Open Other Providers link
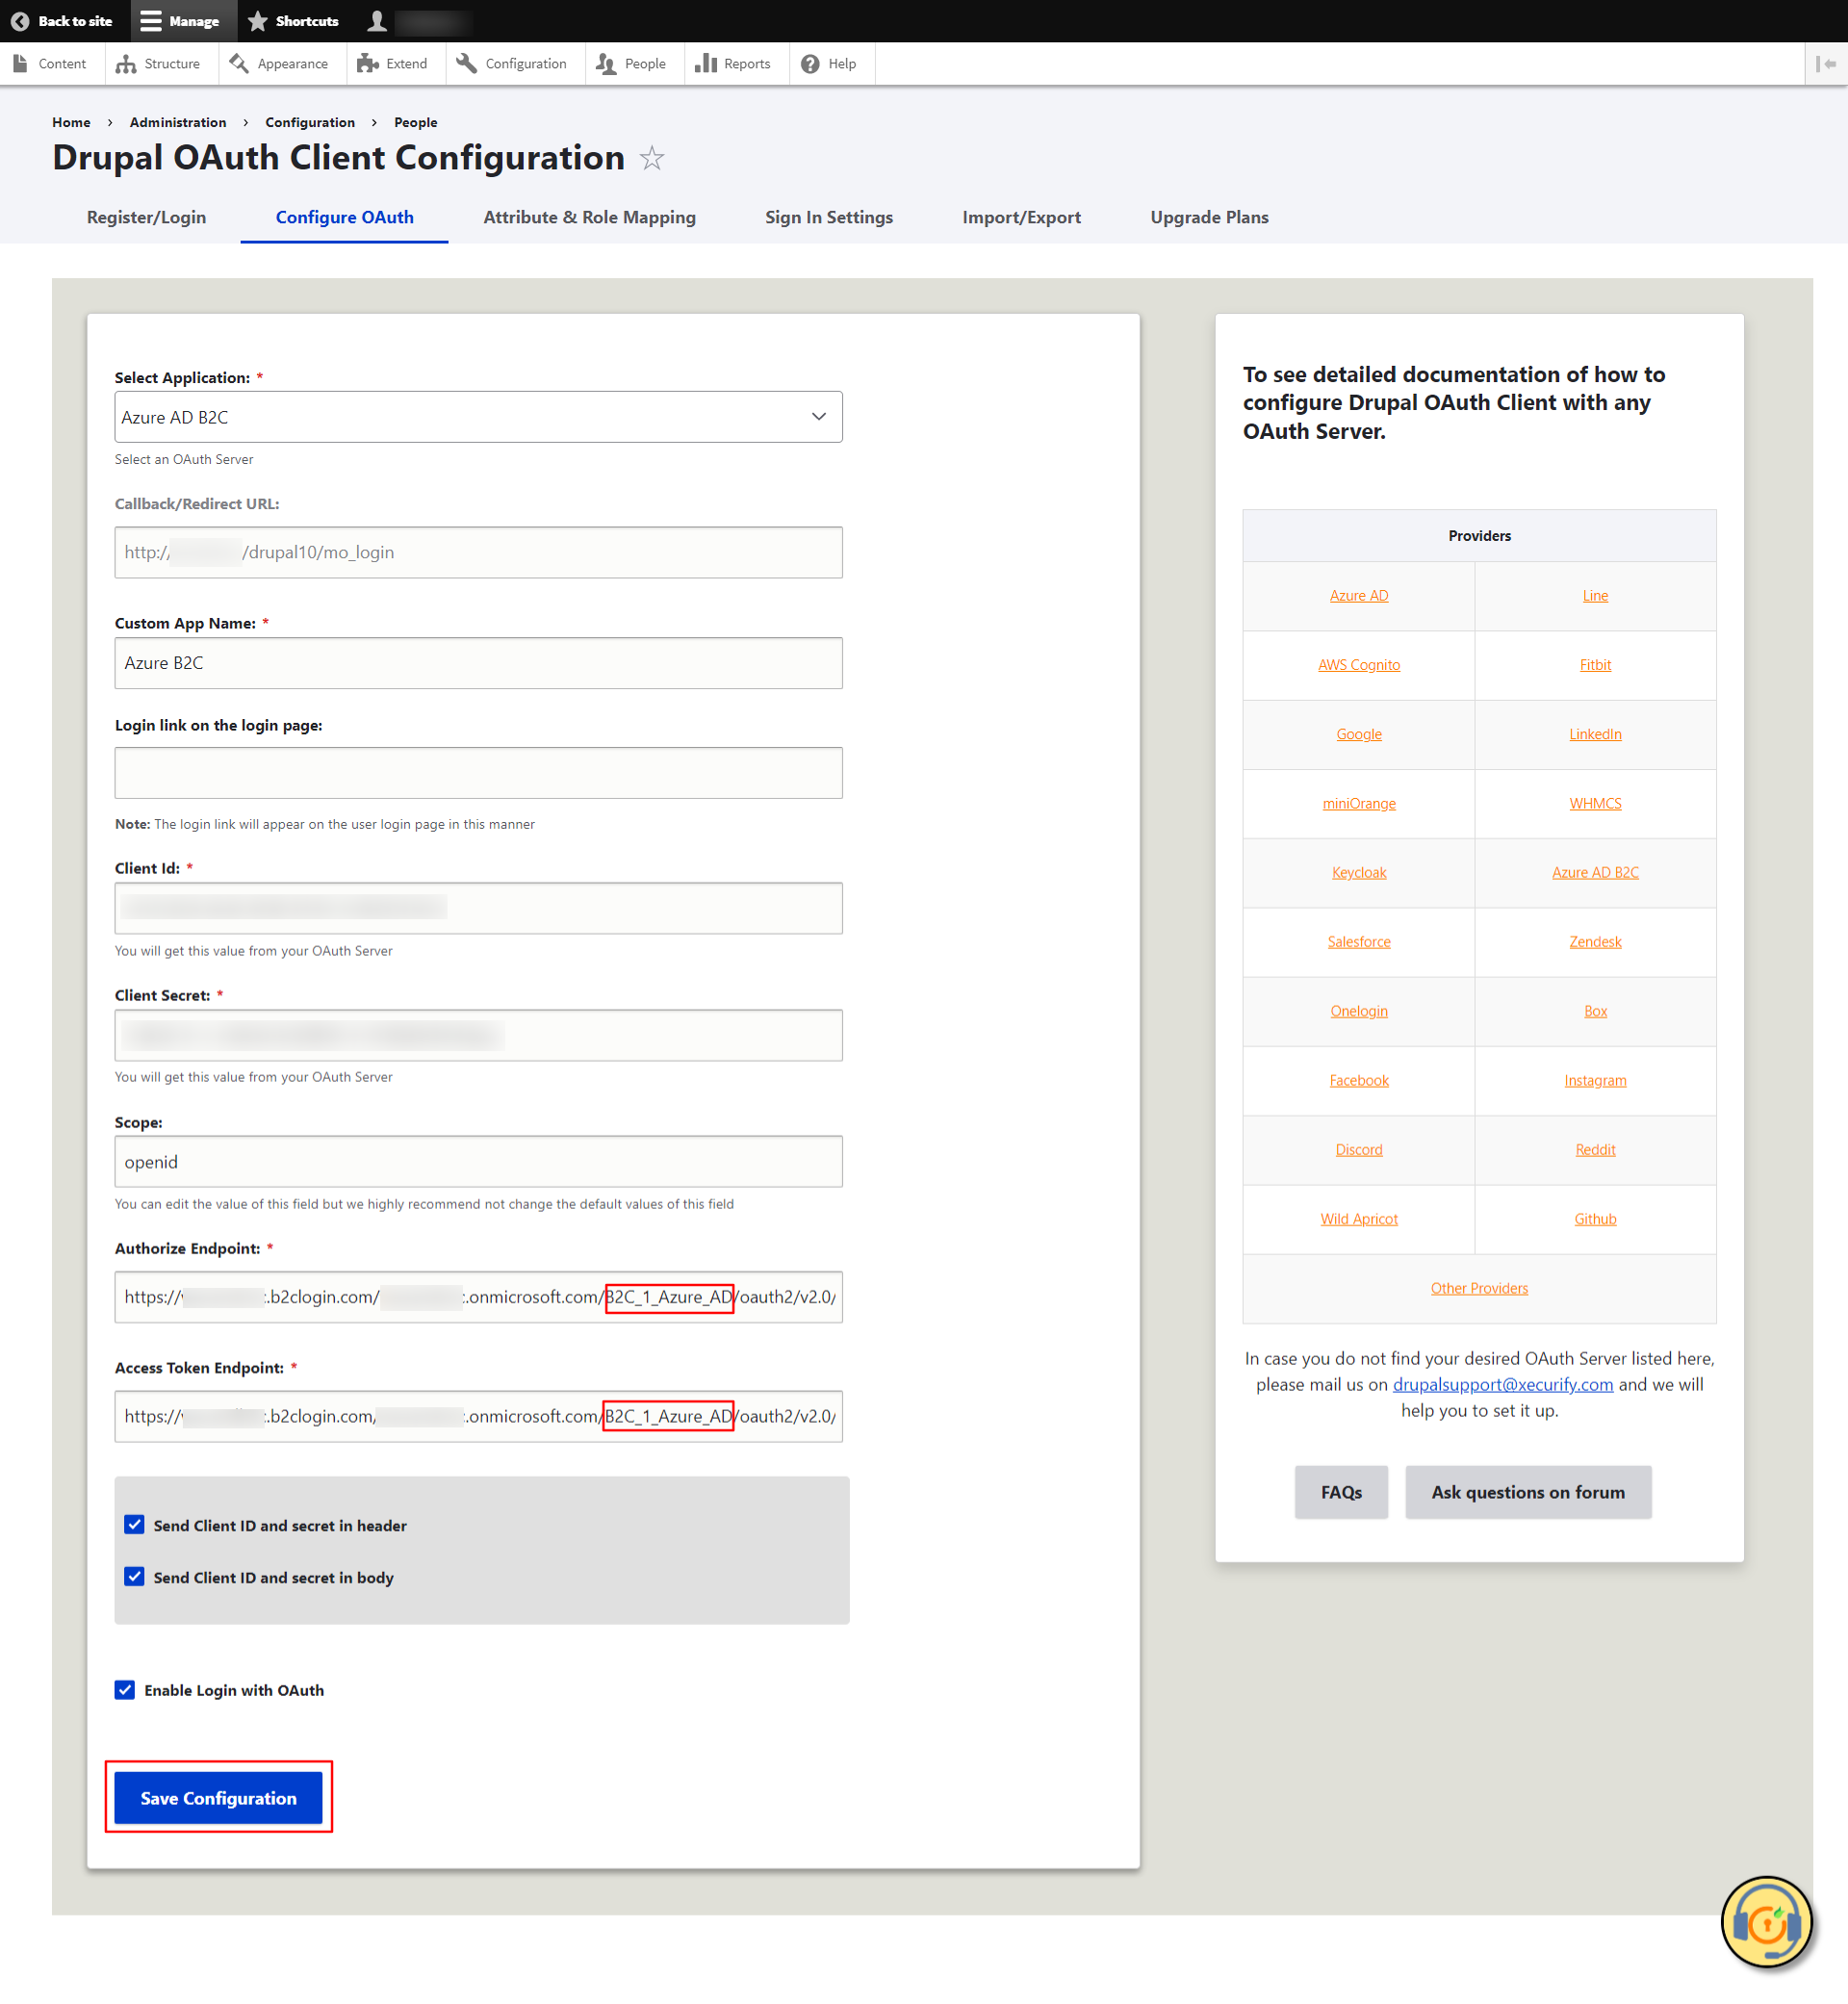The width and height of the screenshot is (1848, 2004). 1479,1288
